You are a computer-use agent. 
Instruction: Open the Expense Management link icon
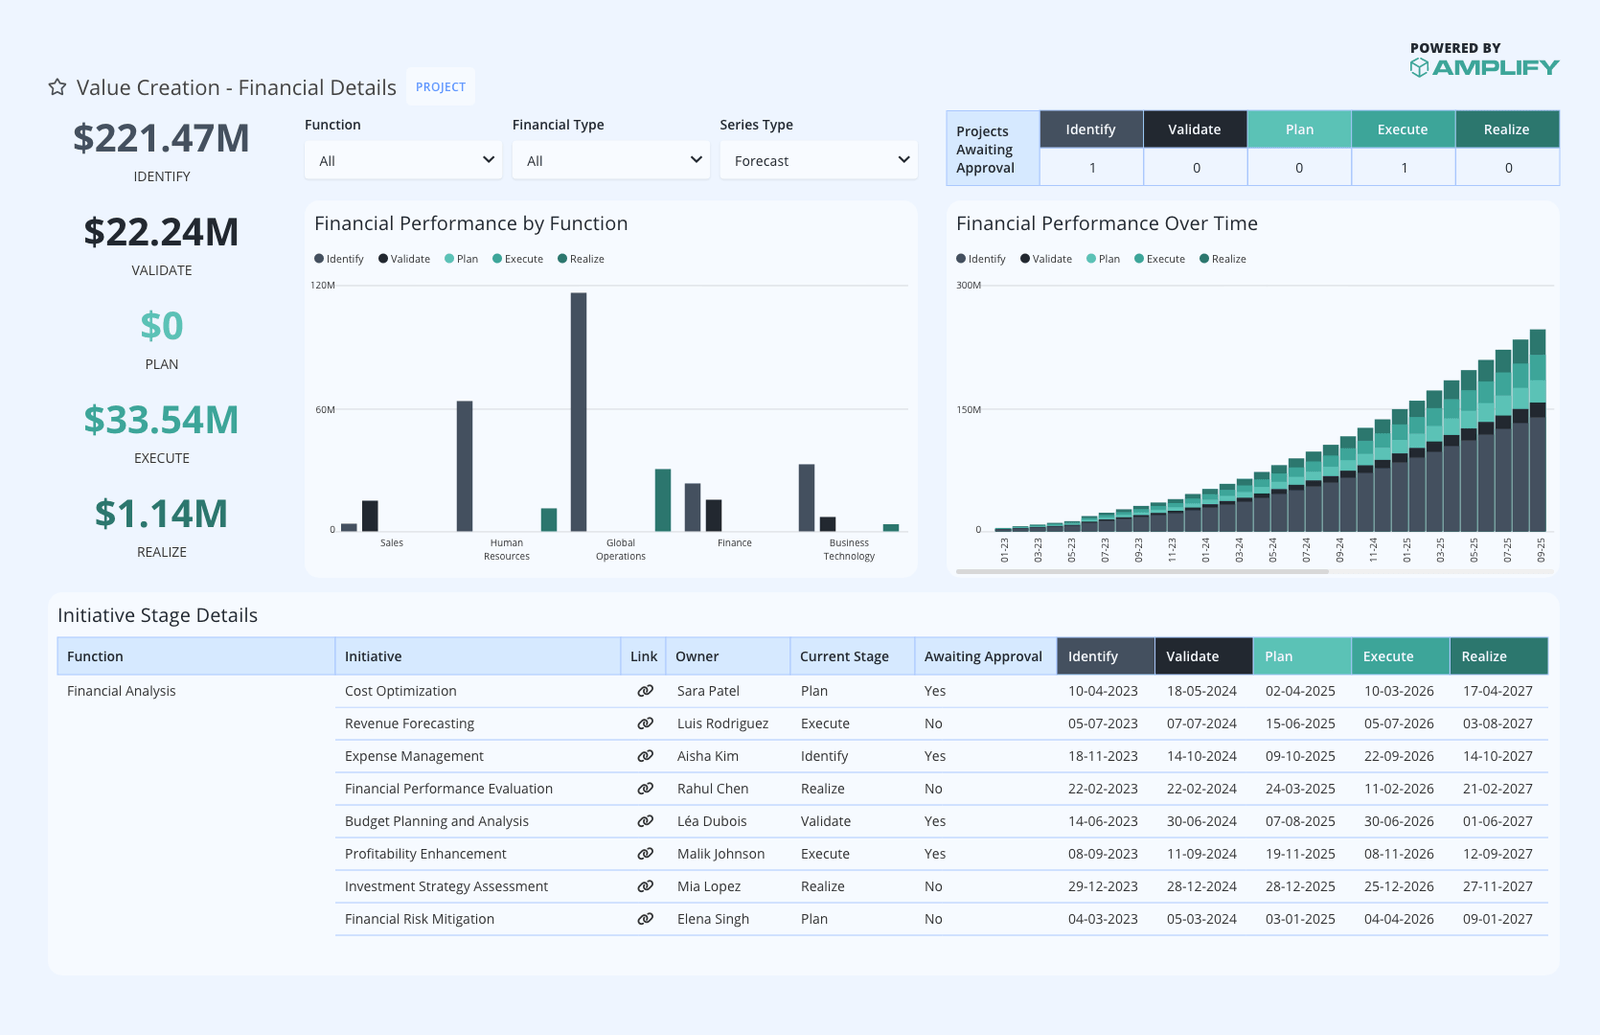645,756
